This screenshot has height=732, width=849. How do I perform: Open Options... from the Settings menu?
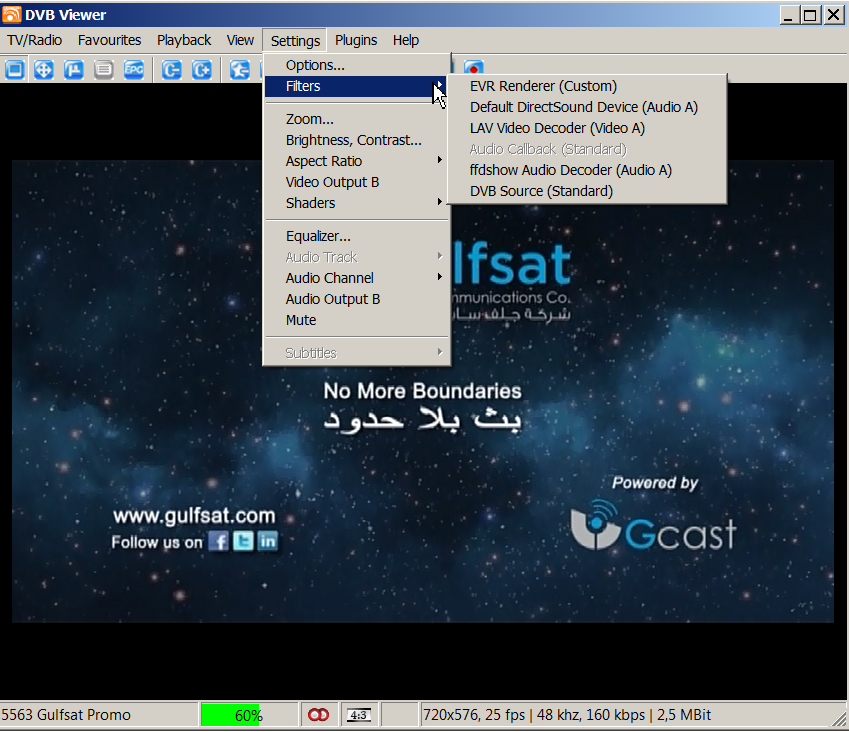click(x=315, y=65)
